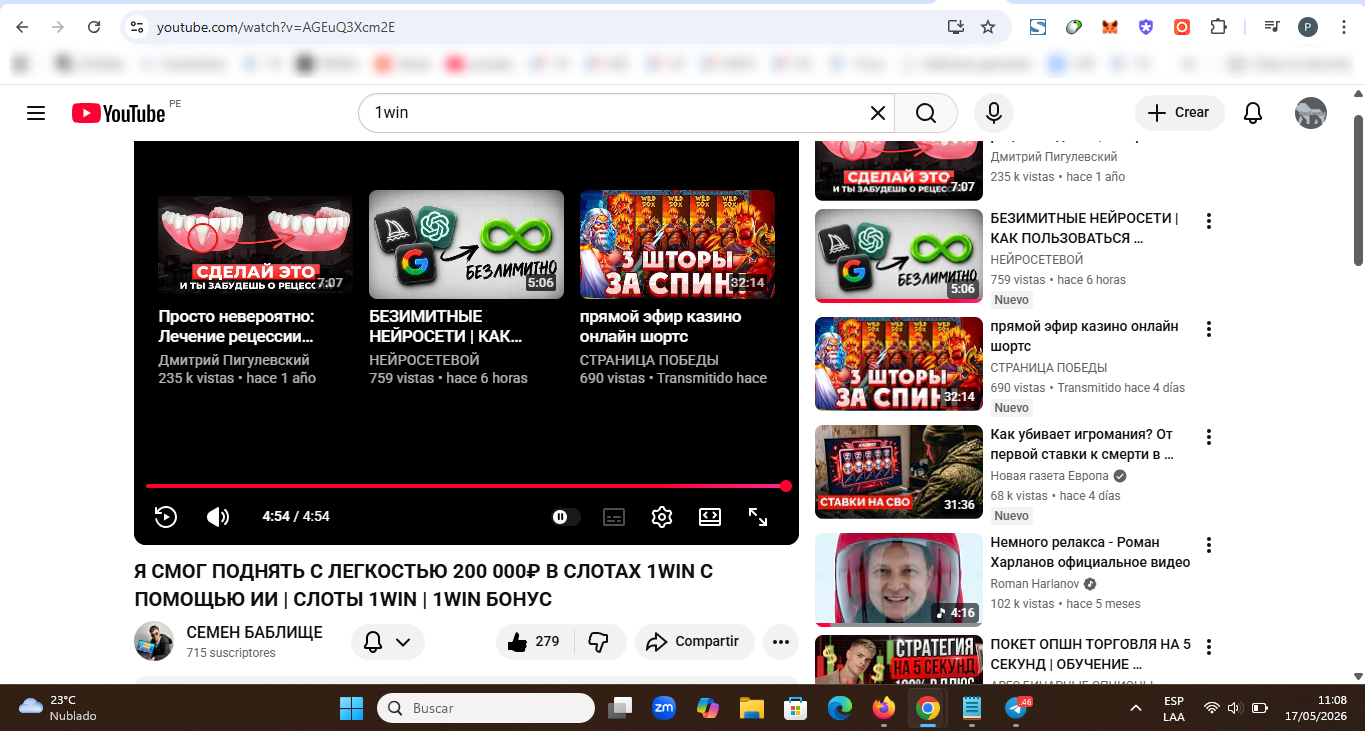Open the browser extensions puzzle icon
The height and width of the screenshot is (731, 1365).
point(1218,27)
